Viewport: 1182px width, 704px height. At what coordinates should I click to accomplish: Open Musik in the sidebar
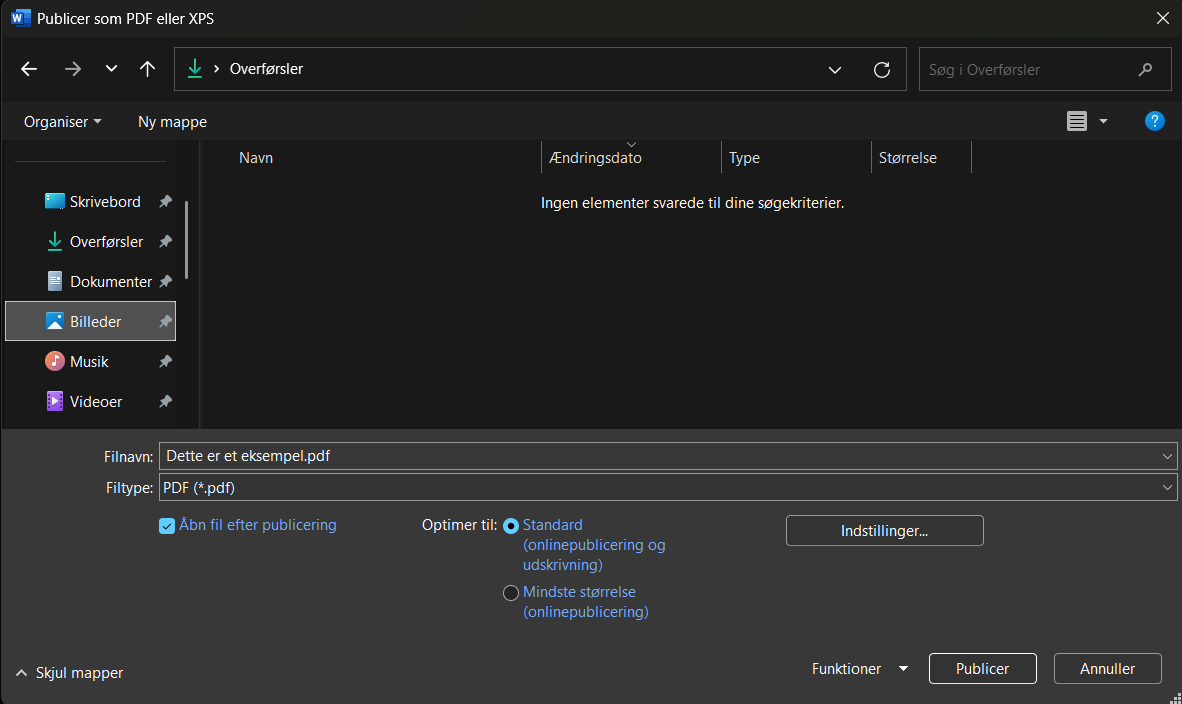point(90,361)
